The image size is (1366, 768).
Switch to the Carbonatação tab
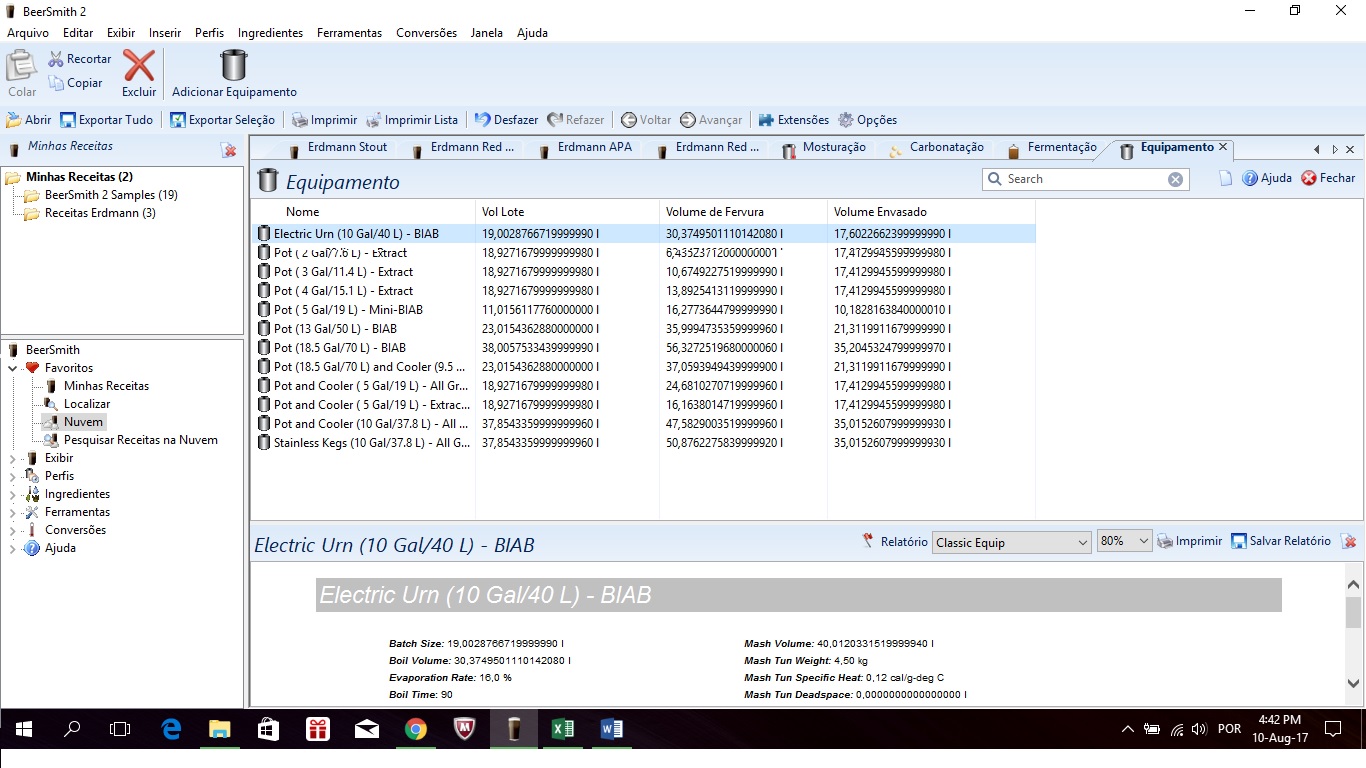pos(937,148)
